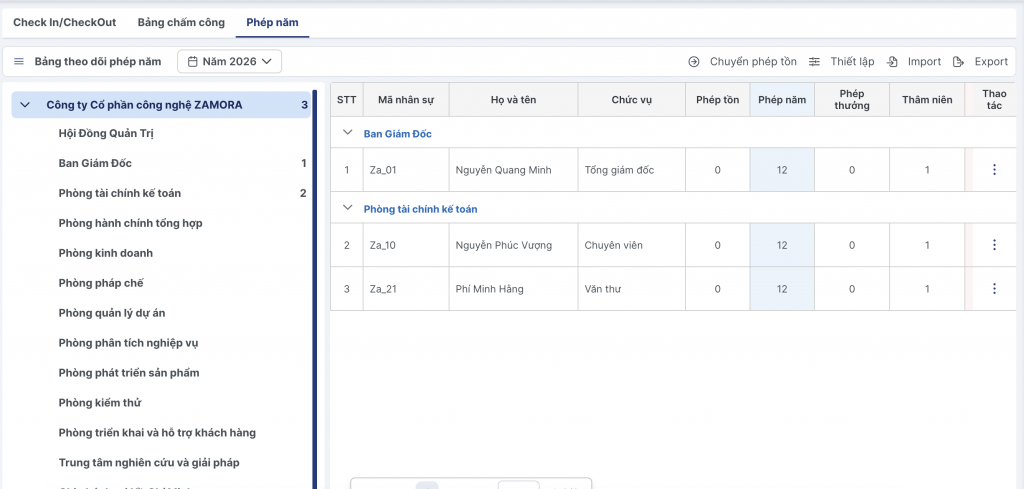Select Phòng kinh doanh department
Screen dimensions: 1024x489
click(x=106, y=253)
